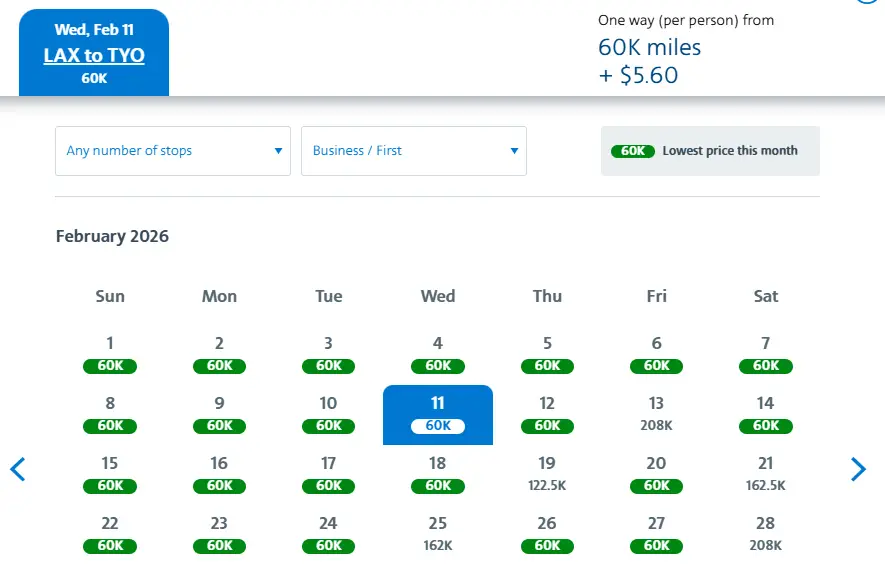
Task: Go to the previous month with left arrow
Action: (17, 469)
